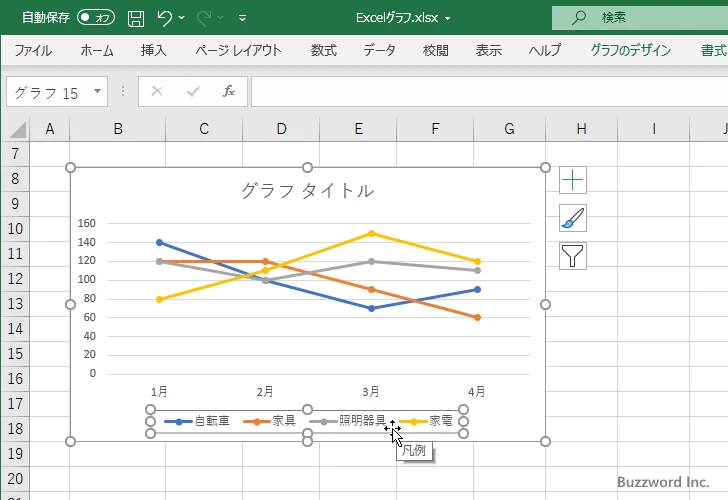The height and width of the screenshot is (500, 728).
Task: Open Chart Styles paintbrush button
Action: pos(572,218)
